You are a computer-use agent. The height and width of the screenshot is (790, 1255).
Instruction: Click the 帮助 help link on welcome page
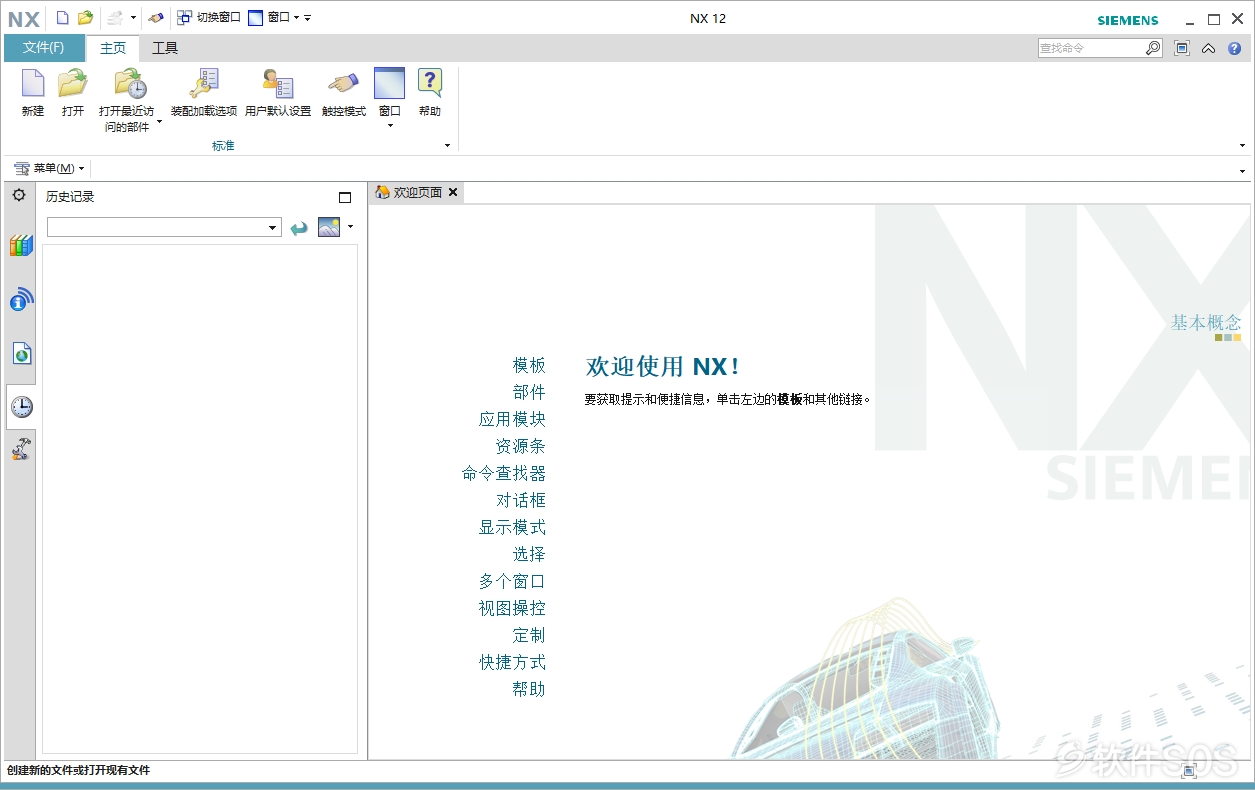pos(529,689)
